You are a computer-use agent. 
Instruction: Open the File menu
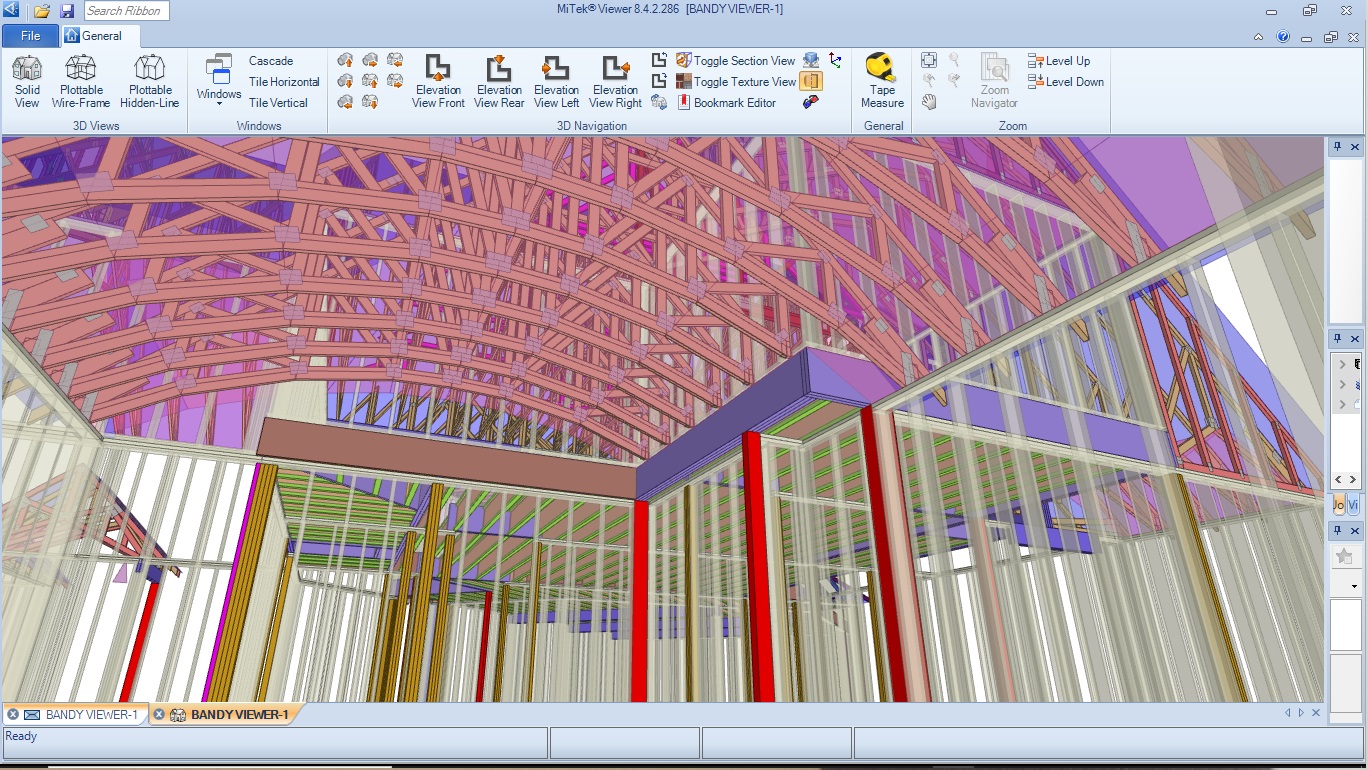click(30, 36)
